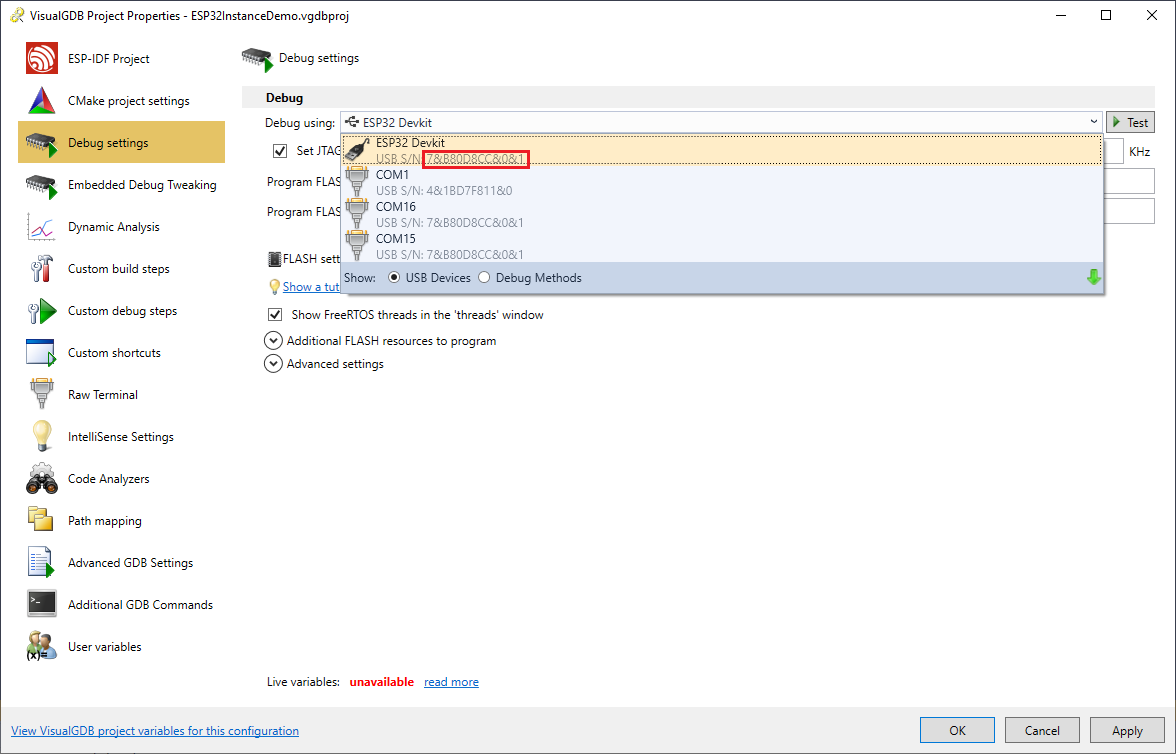Choose COM1 from the device list
Screen dimensions: 1176x754
click(722, 182)
